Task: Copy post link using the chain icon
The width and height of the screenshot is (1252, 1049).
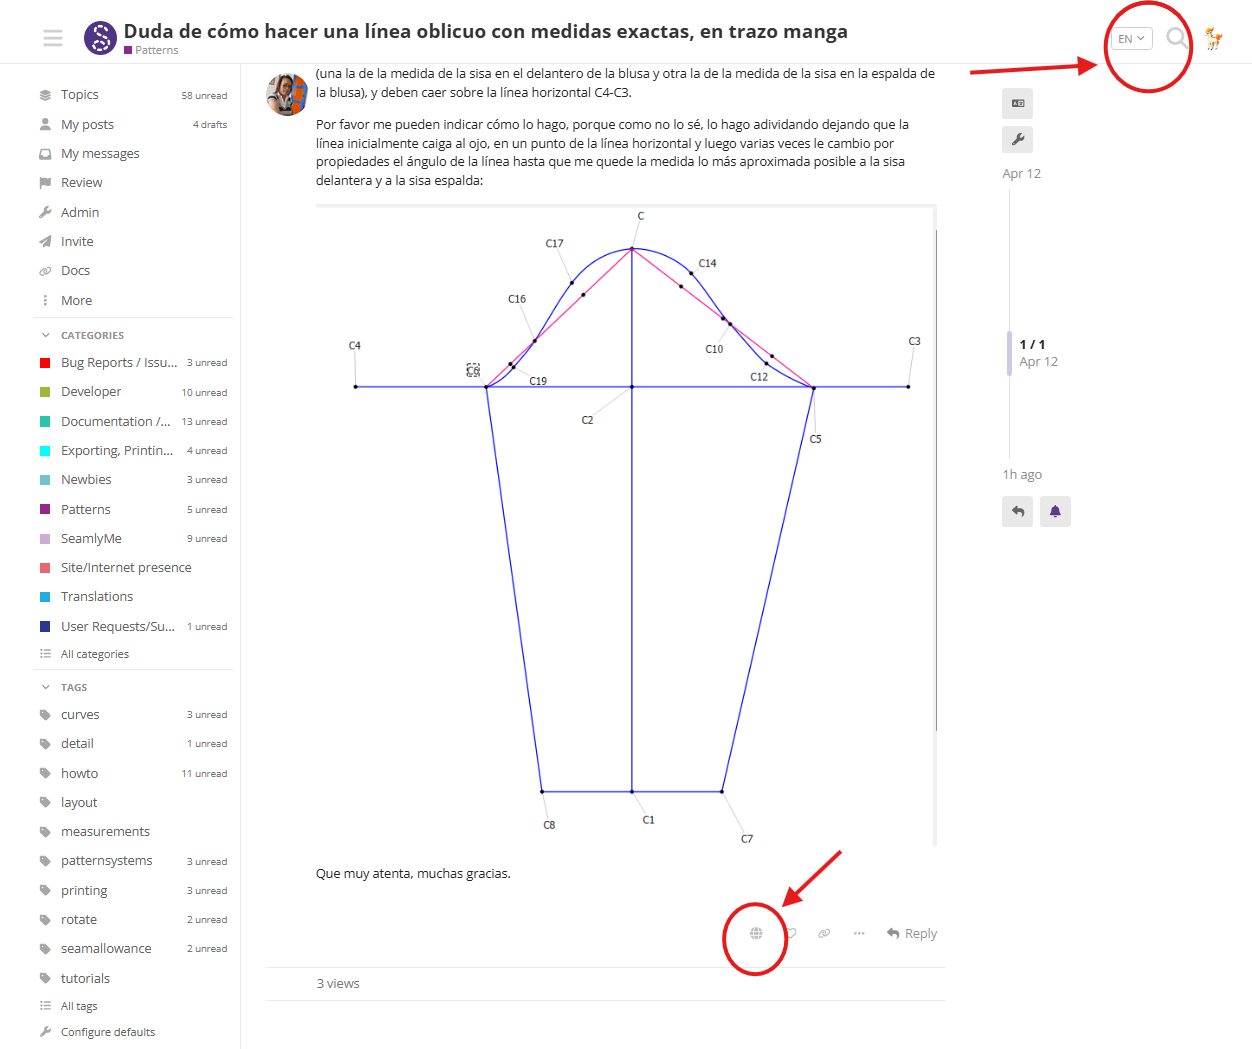Action: click(824, 933)
